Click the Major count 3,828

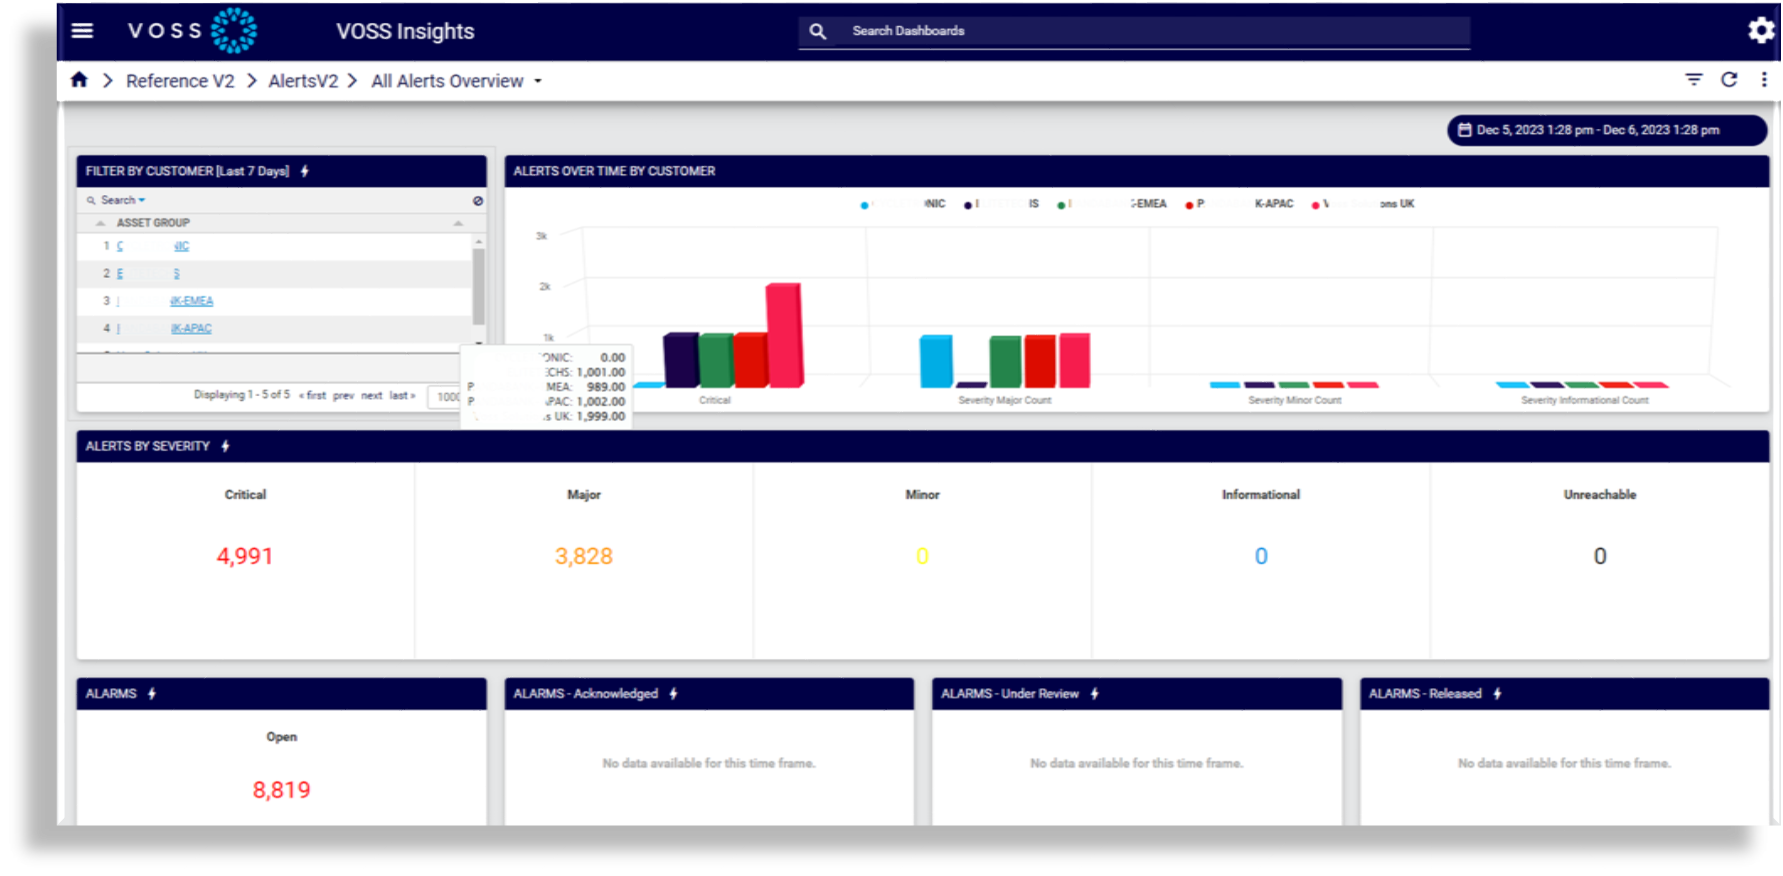pos(584,556)
